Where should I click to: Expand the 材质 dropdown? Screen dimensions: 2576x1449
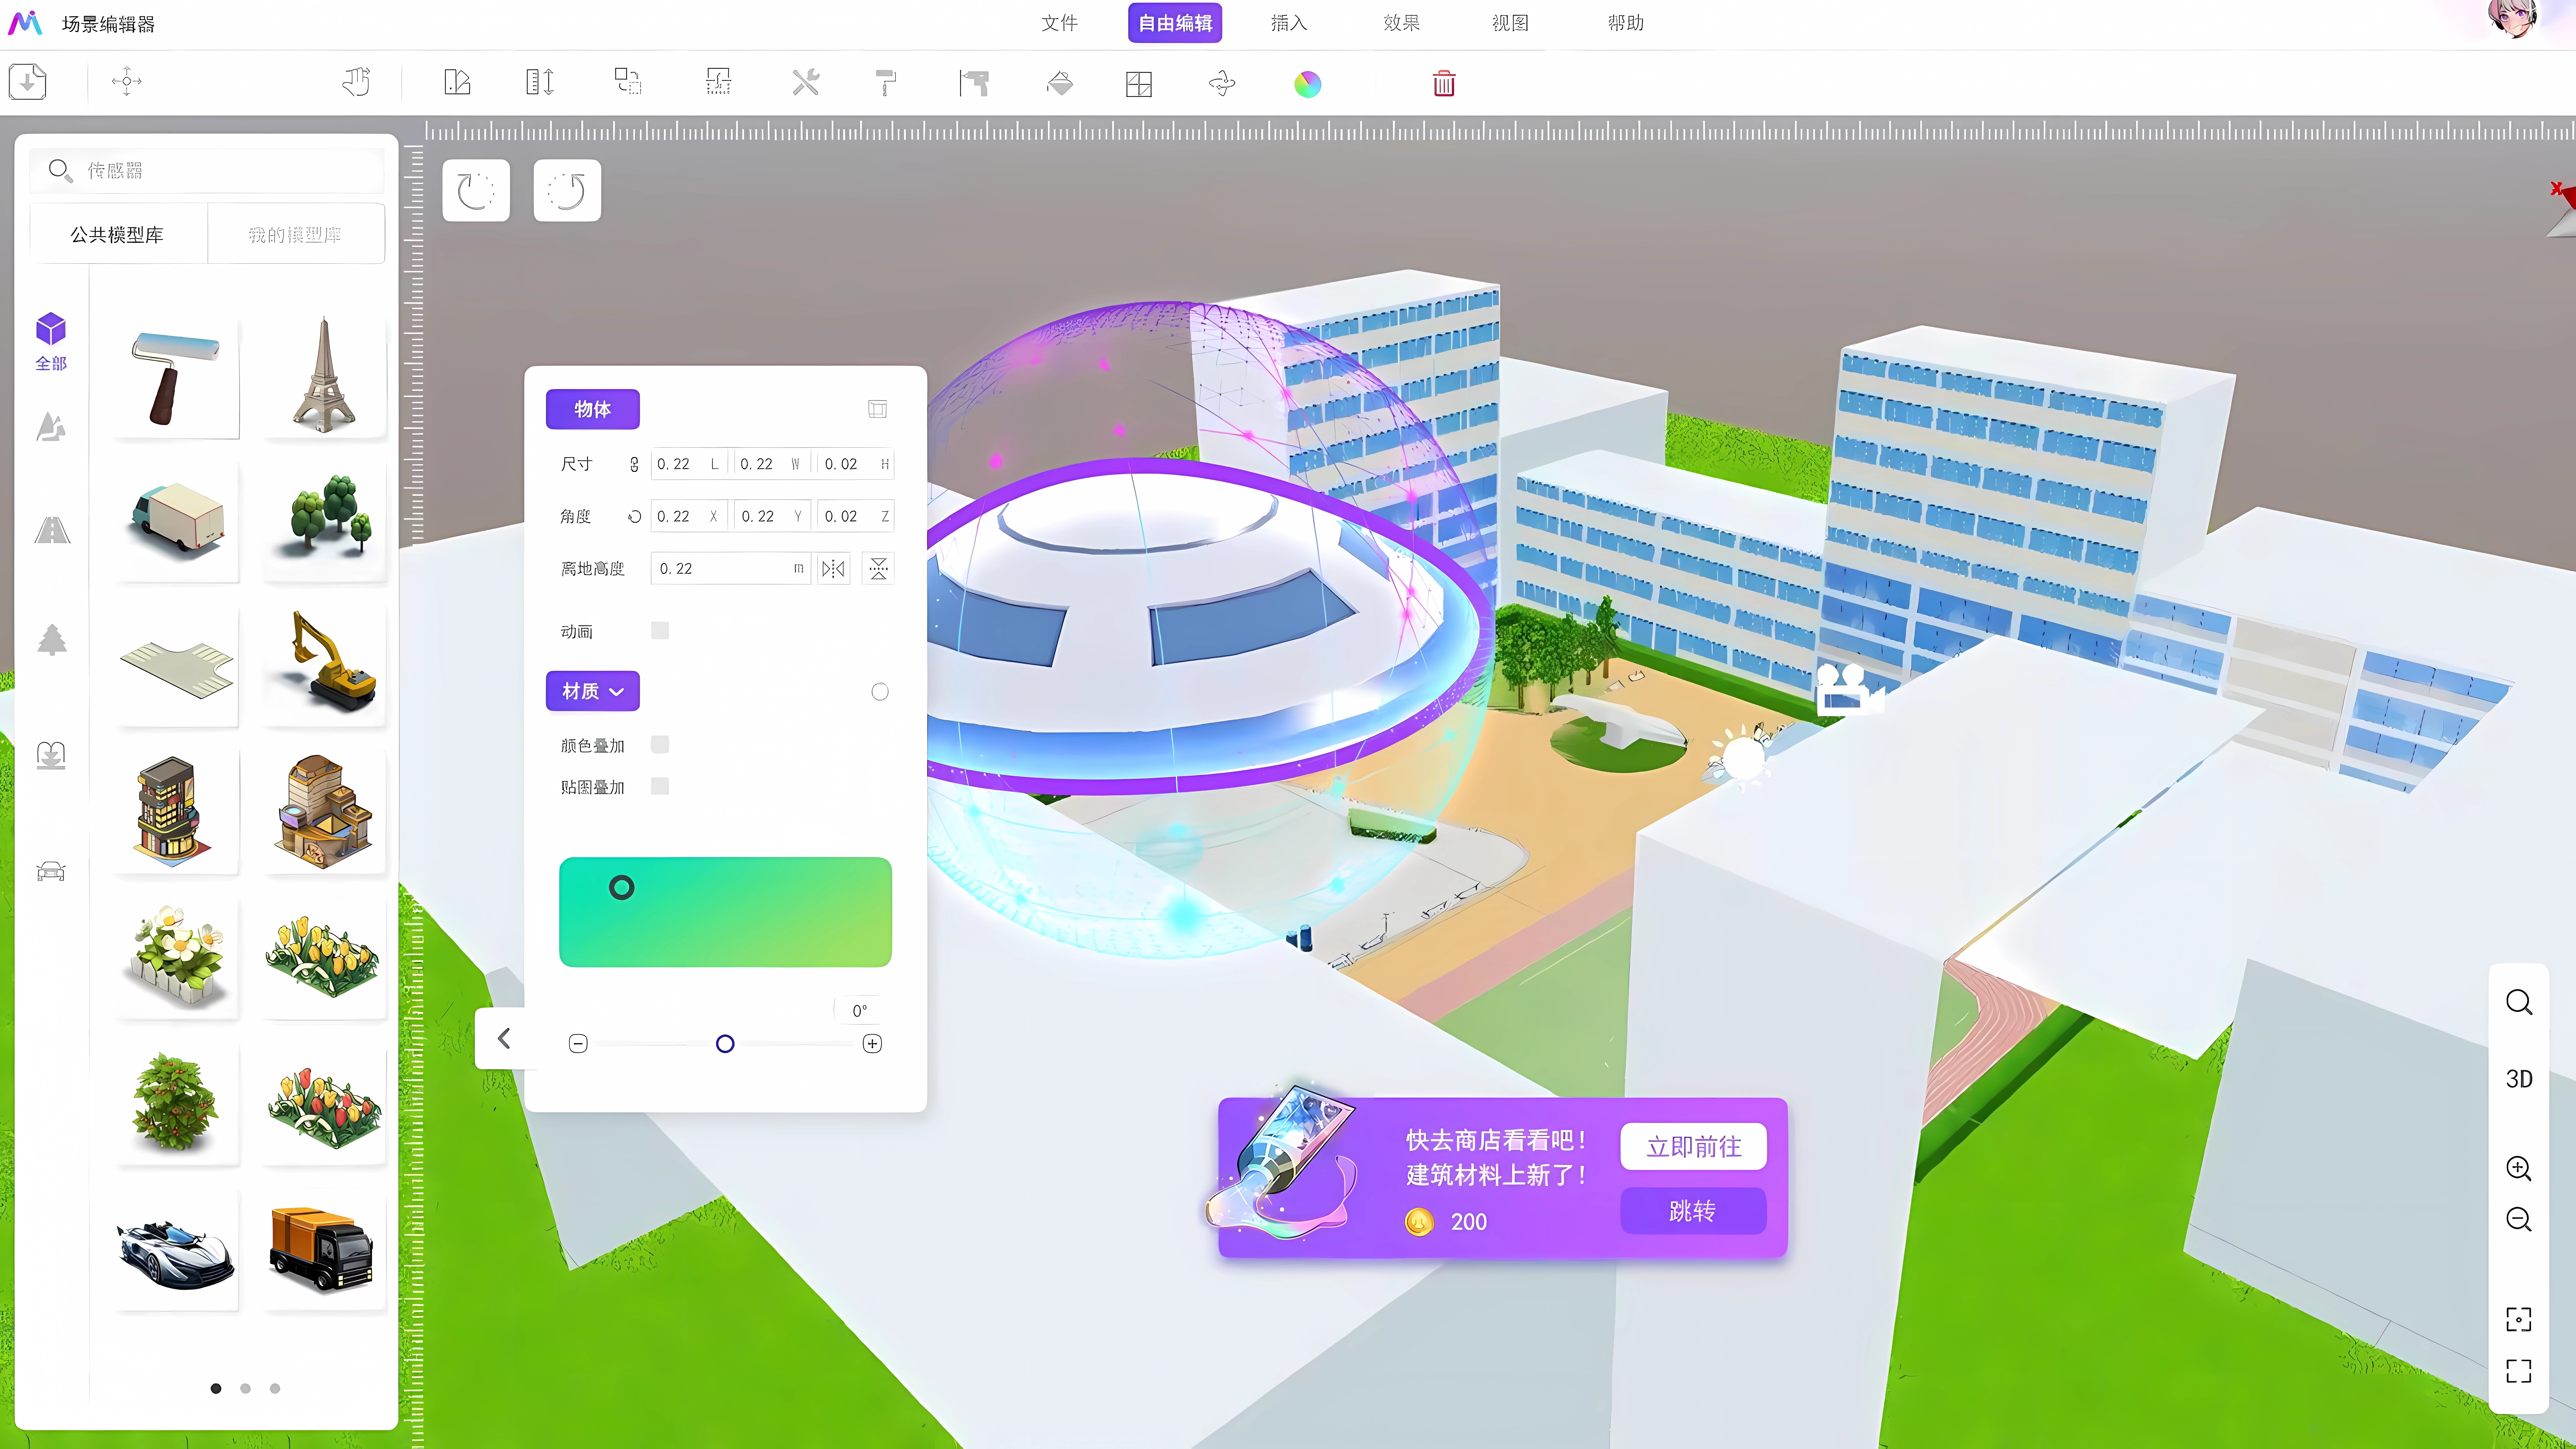pos(593,691)
